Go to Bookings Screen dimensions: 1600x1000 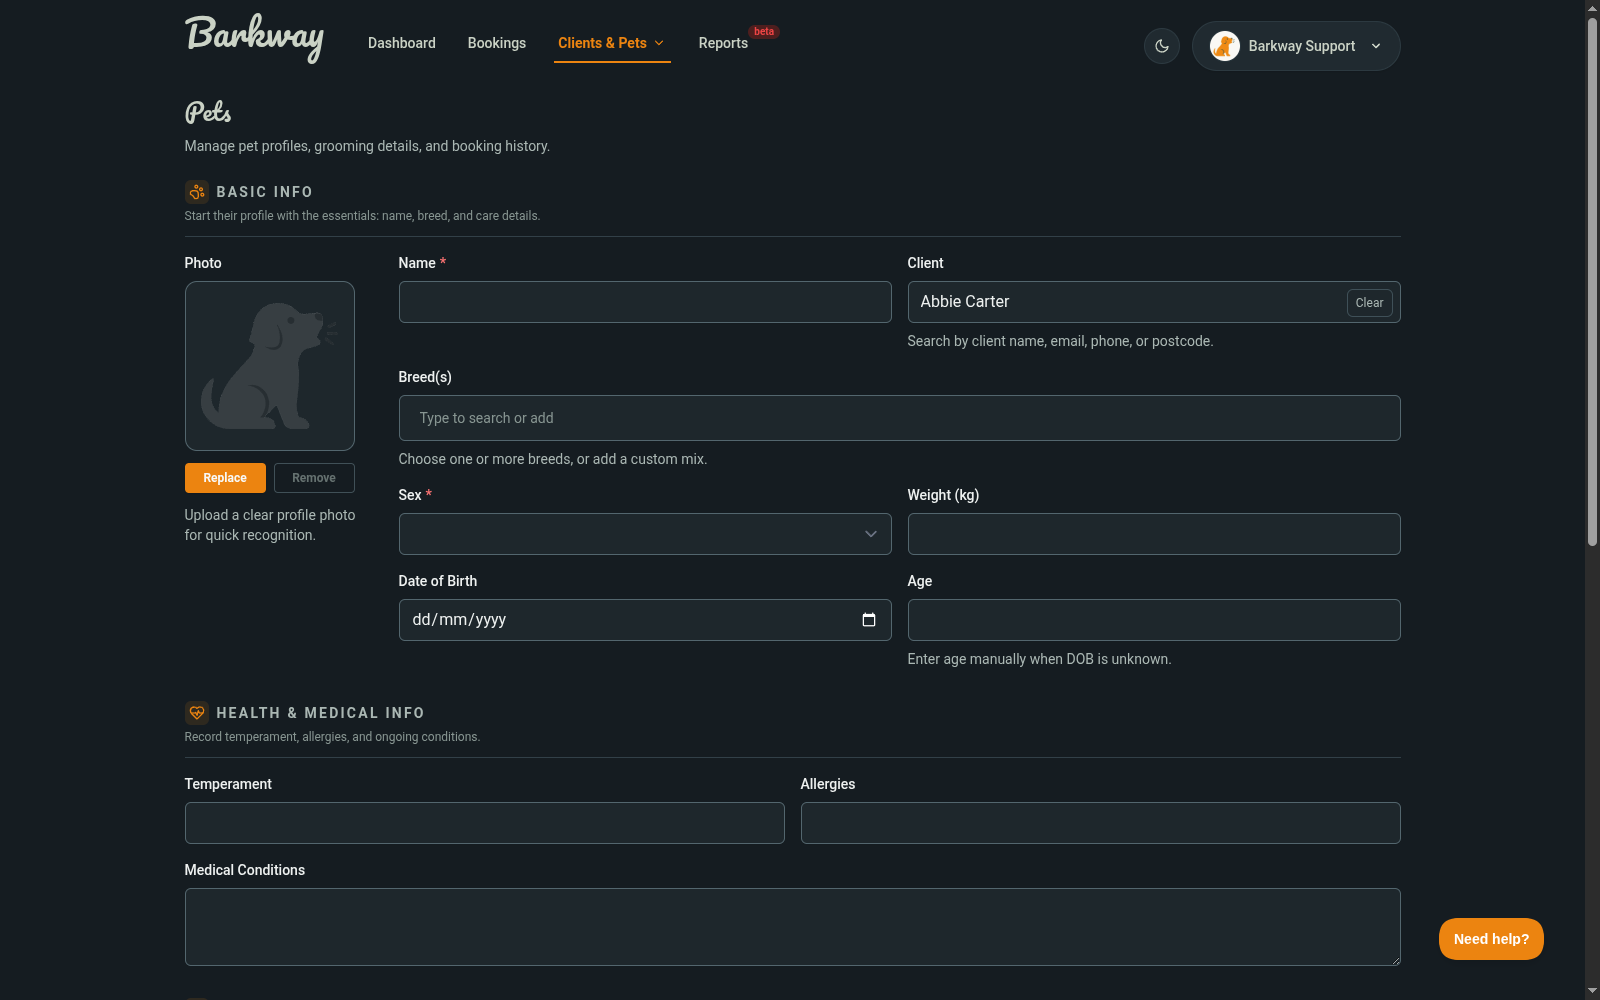(497, 43)
